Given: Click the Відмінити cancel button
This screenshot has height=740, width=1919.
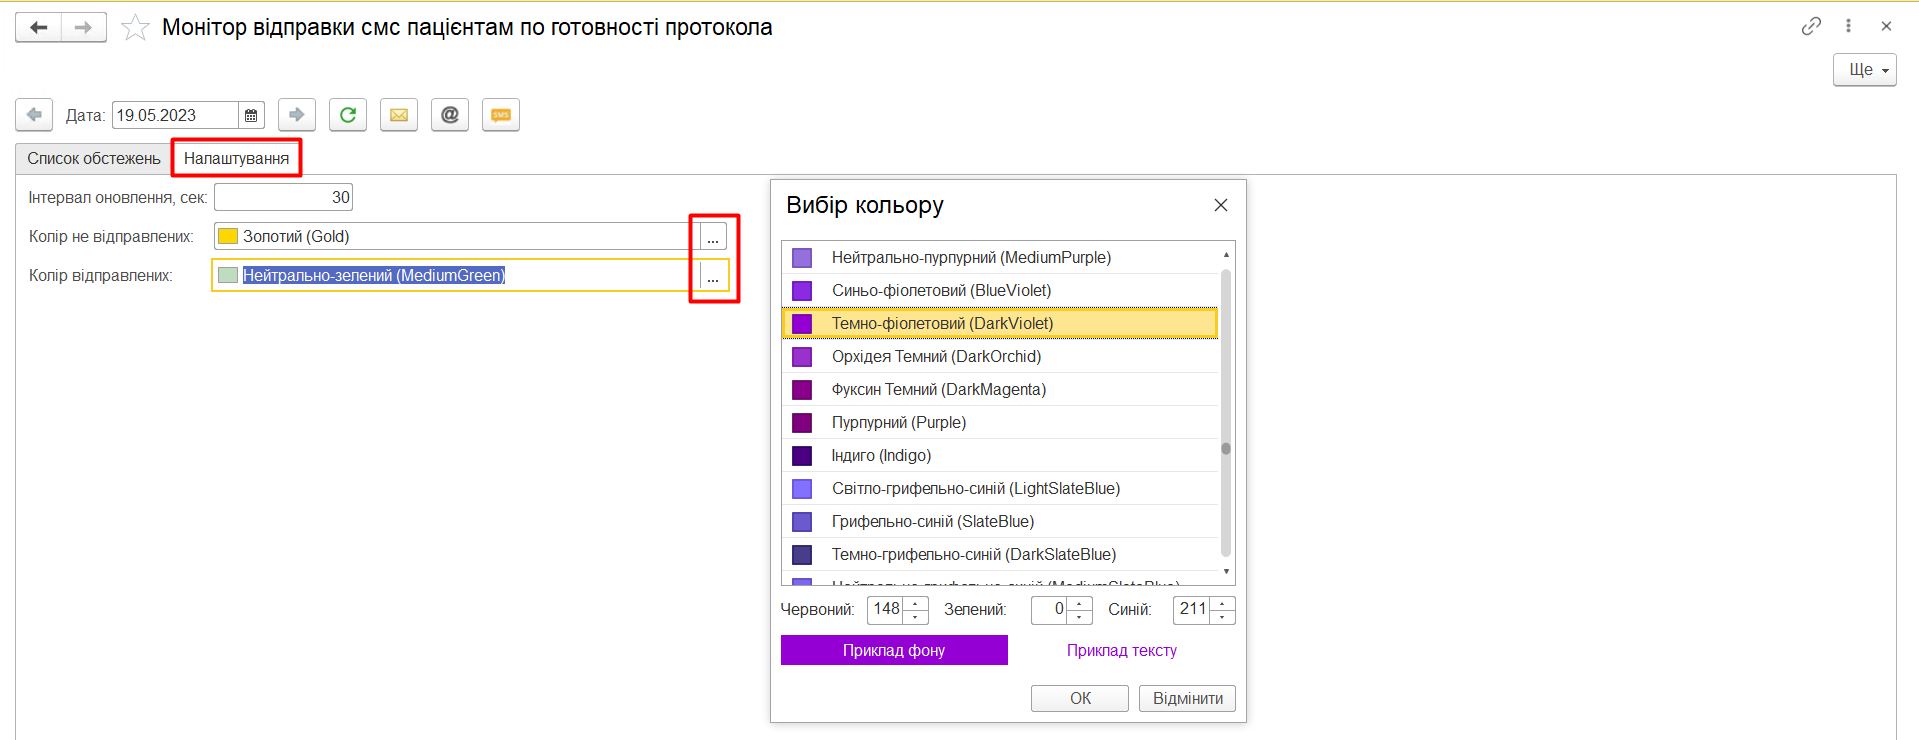Looking at the screenshot, I should tap(1187, 698).
